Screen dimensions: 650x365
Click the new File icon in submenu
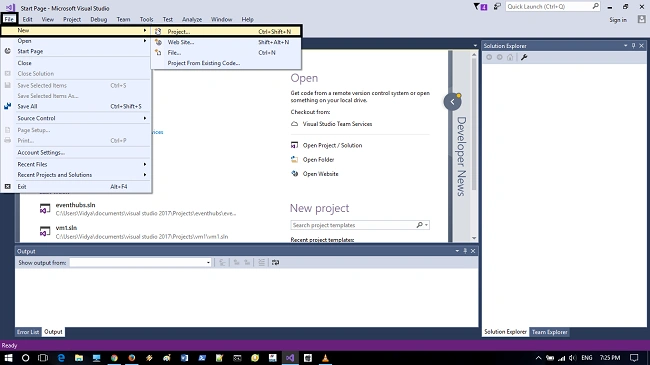pos(158,53)
